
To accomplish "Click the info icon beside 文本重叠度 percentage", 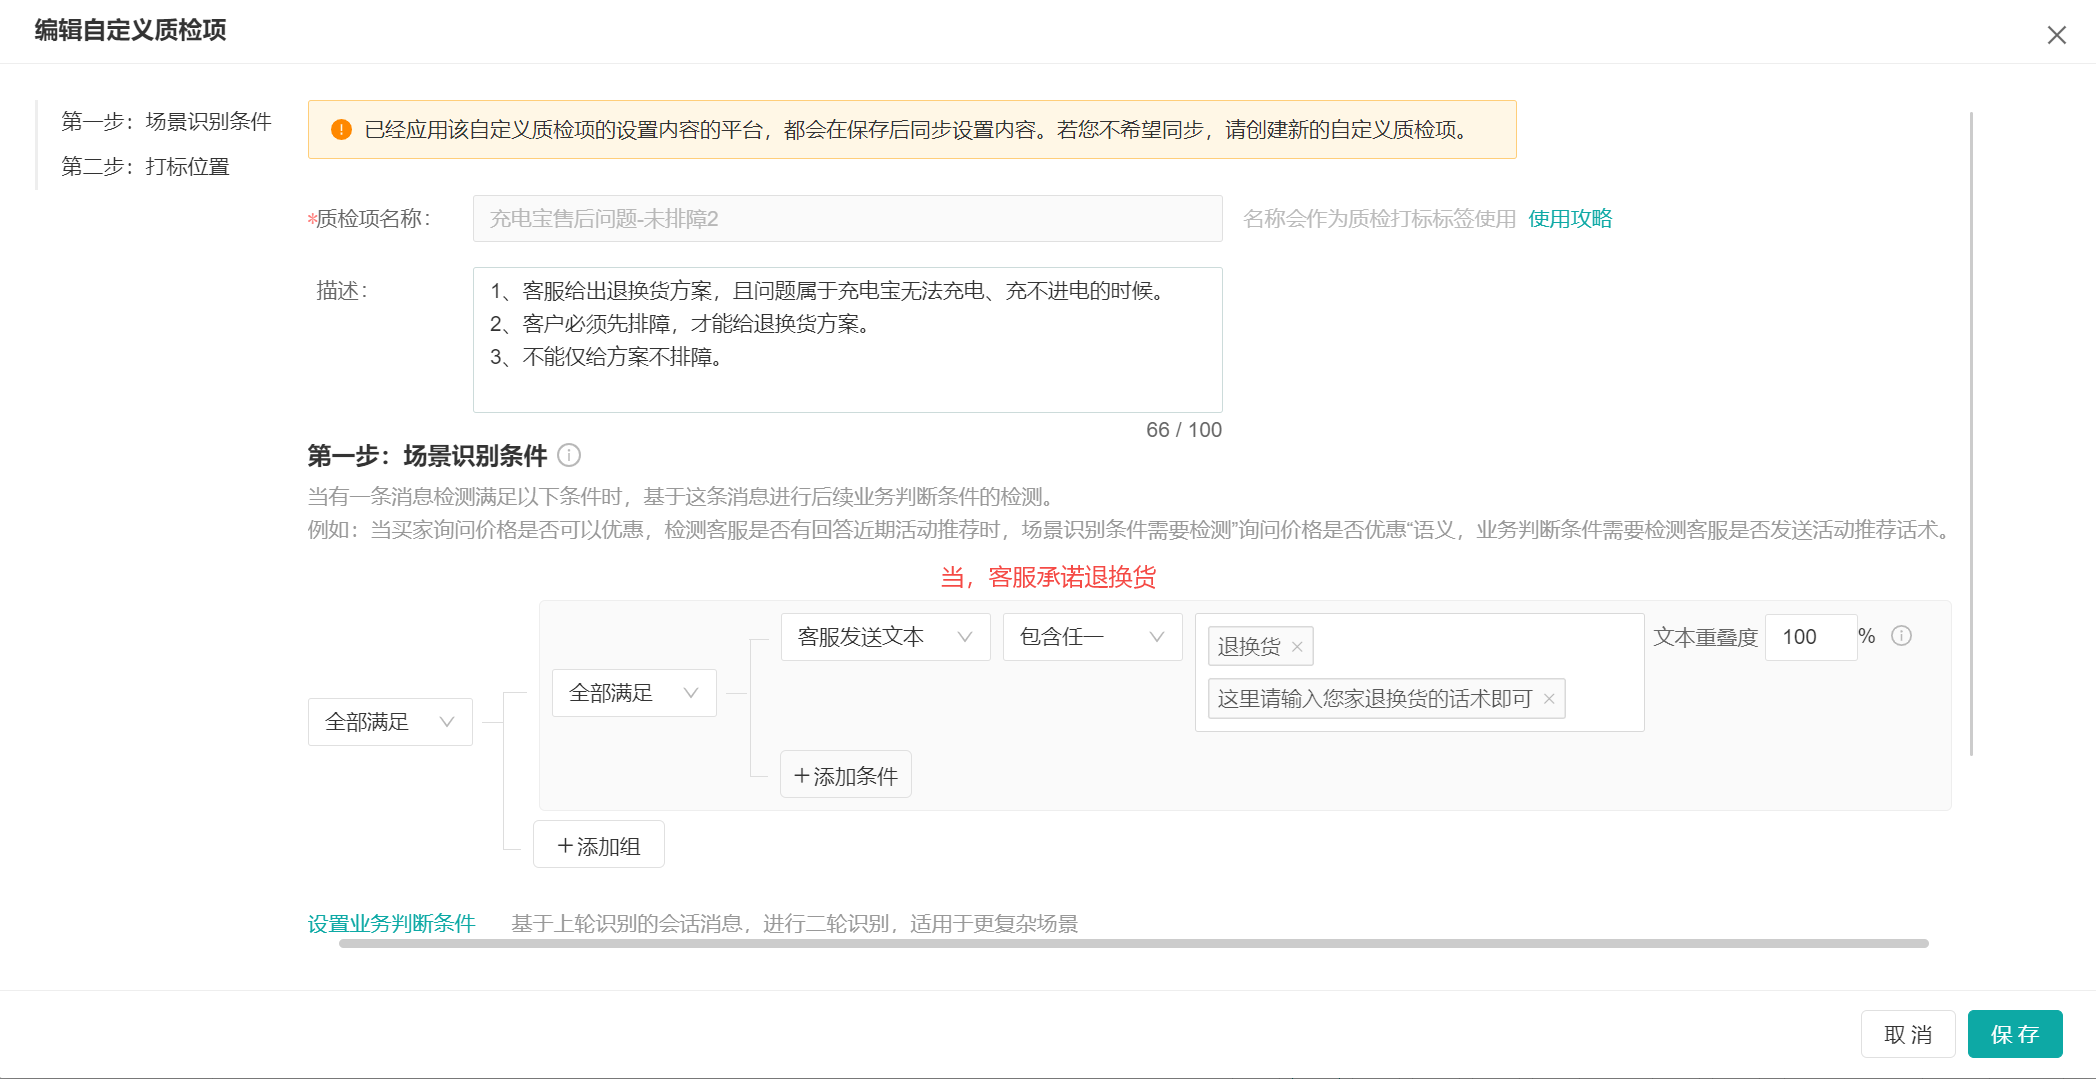I will coord(1902,636).
